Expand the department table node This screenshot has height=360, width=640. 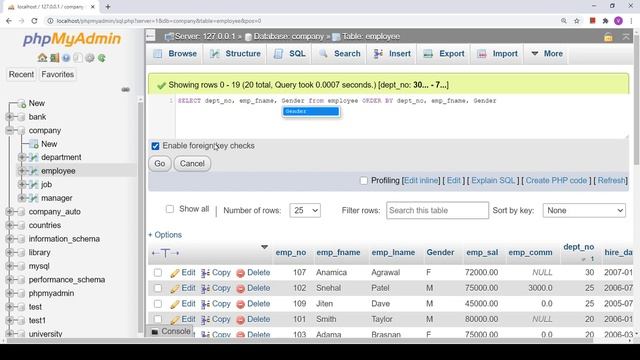click(22, 157)
